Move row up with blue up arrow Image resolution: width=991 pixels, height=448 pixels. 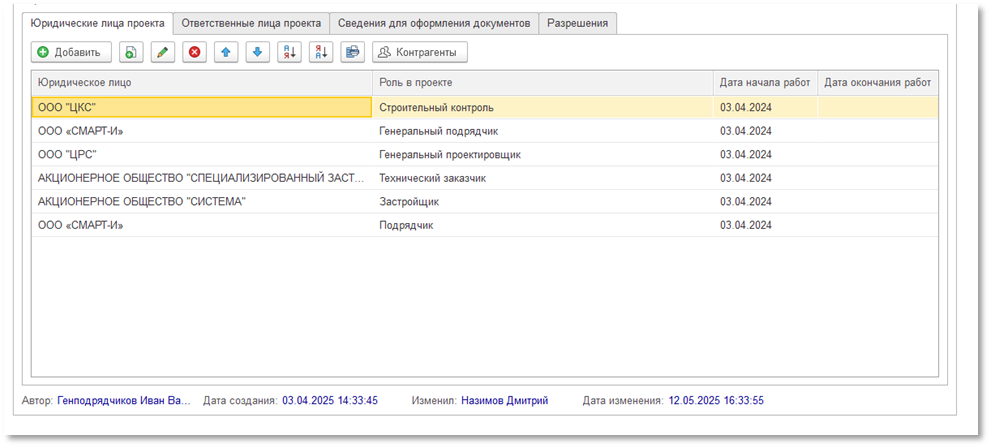[227, 52]
